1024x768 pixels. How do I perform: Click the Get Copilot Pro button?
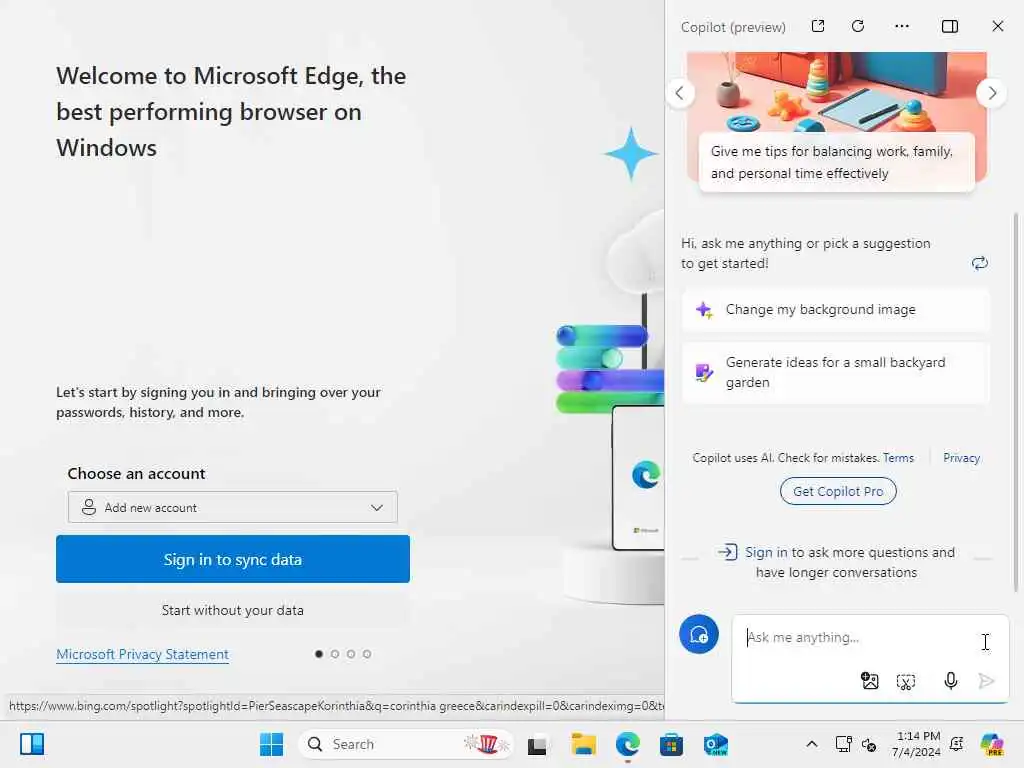click(838, 491)
